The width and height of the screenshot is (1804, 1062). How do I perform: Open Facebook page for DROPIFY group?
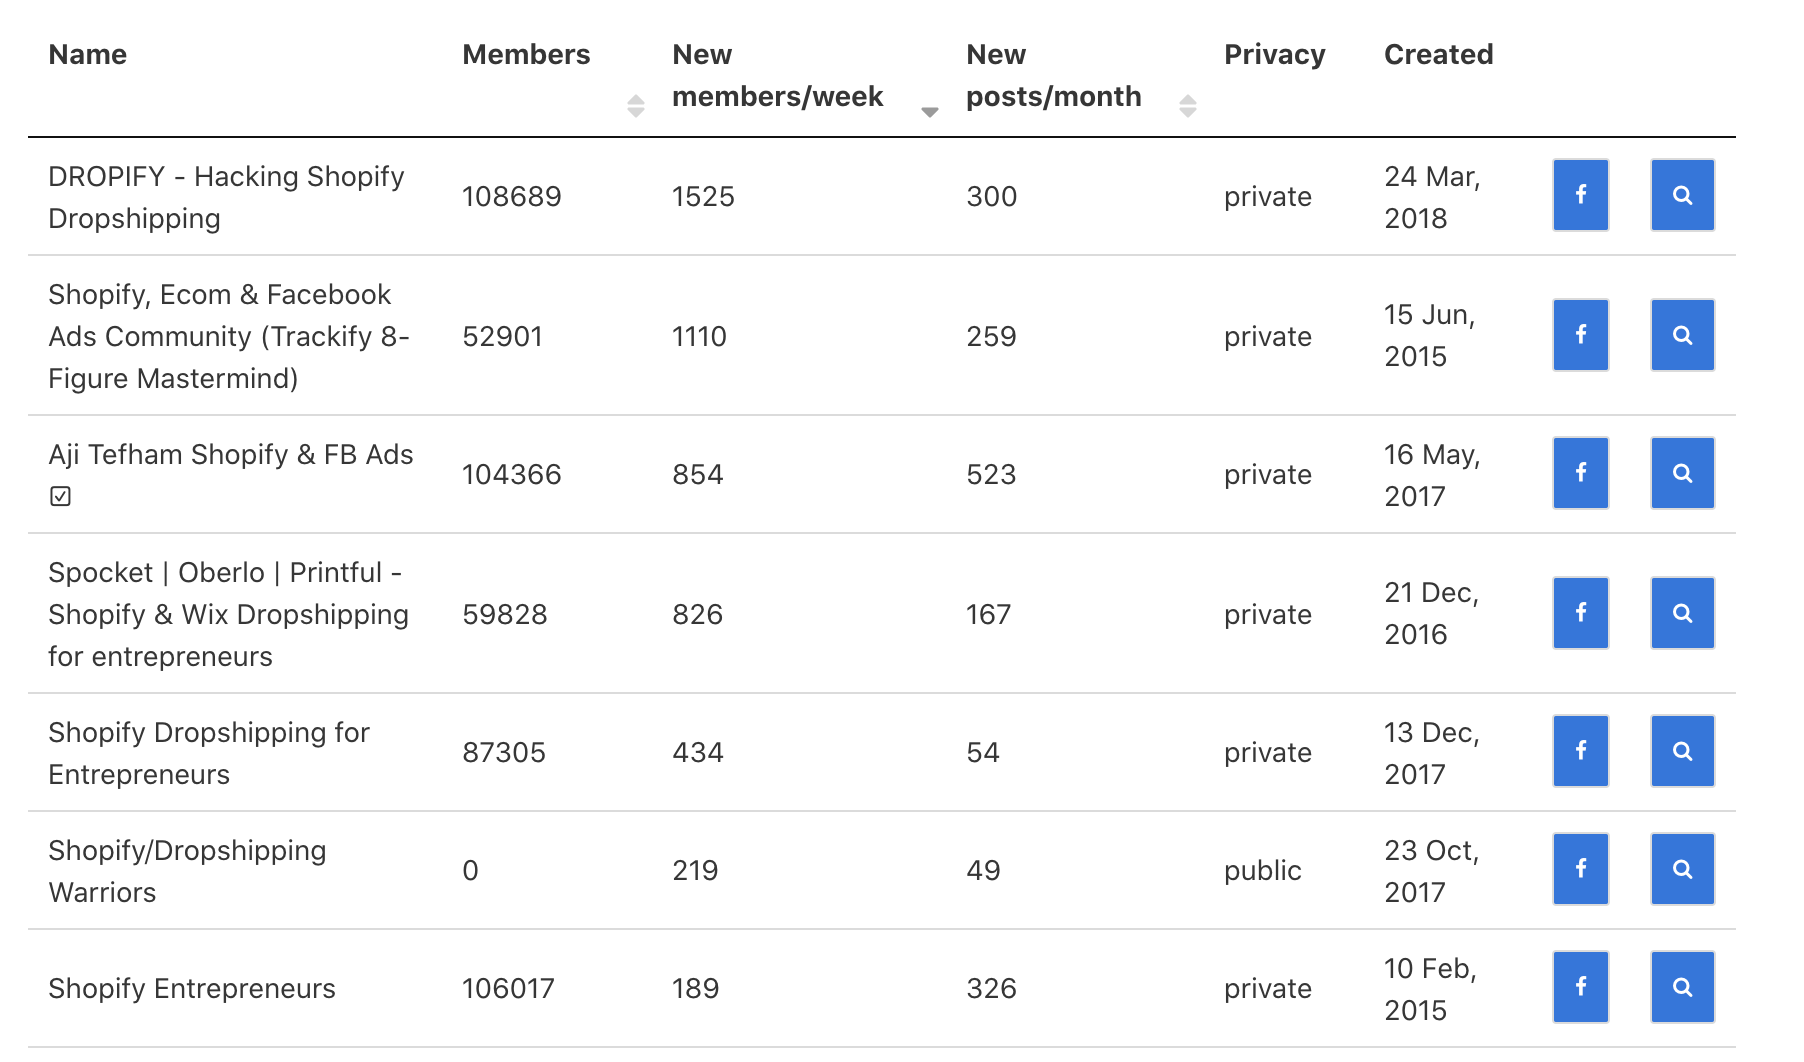[1580, 195]
